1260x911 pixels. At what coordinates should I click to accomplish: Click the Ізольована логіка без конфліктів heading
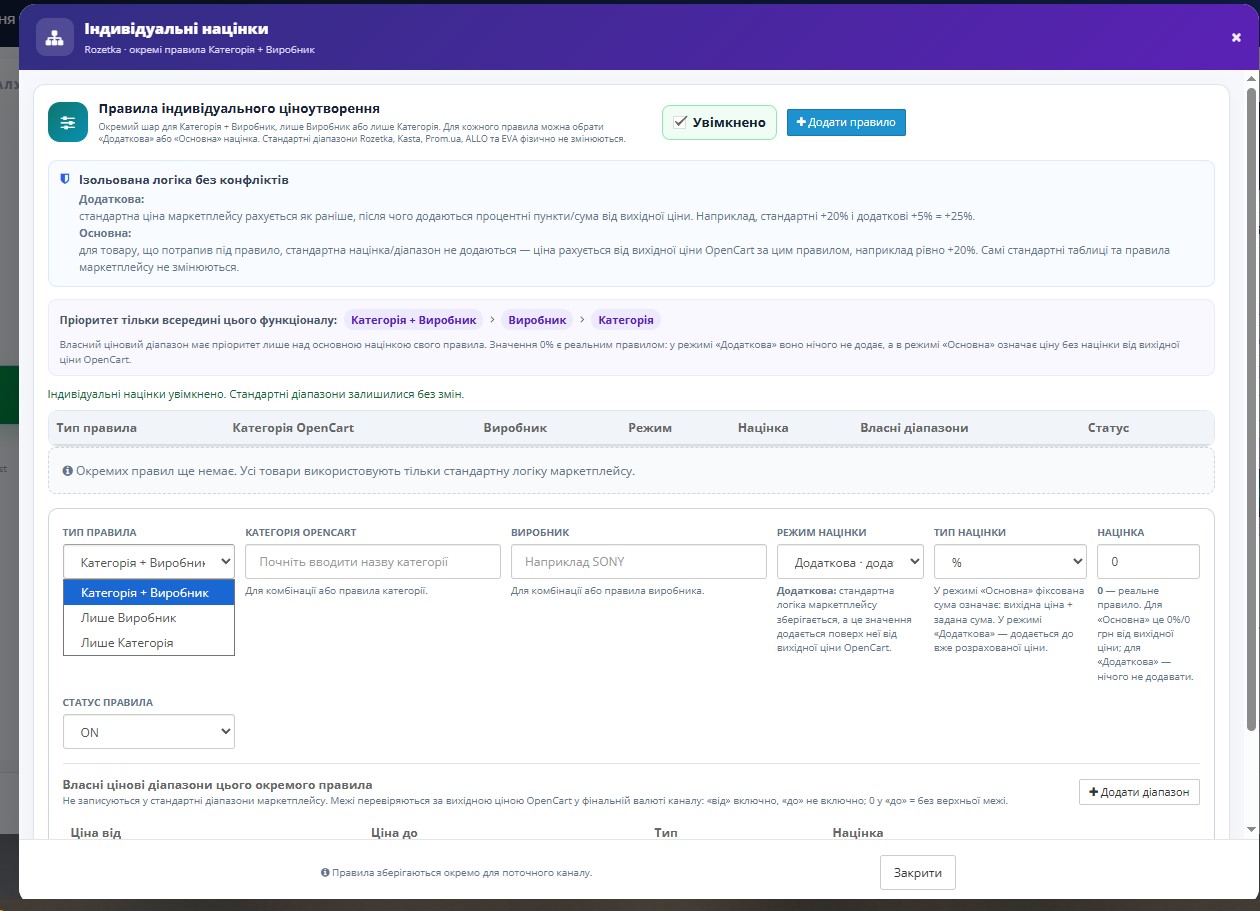click(x=184, y=180)
